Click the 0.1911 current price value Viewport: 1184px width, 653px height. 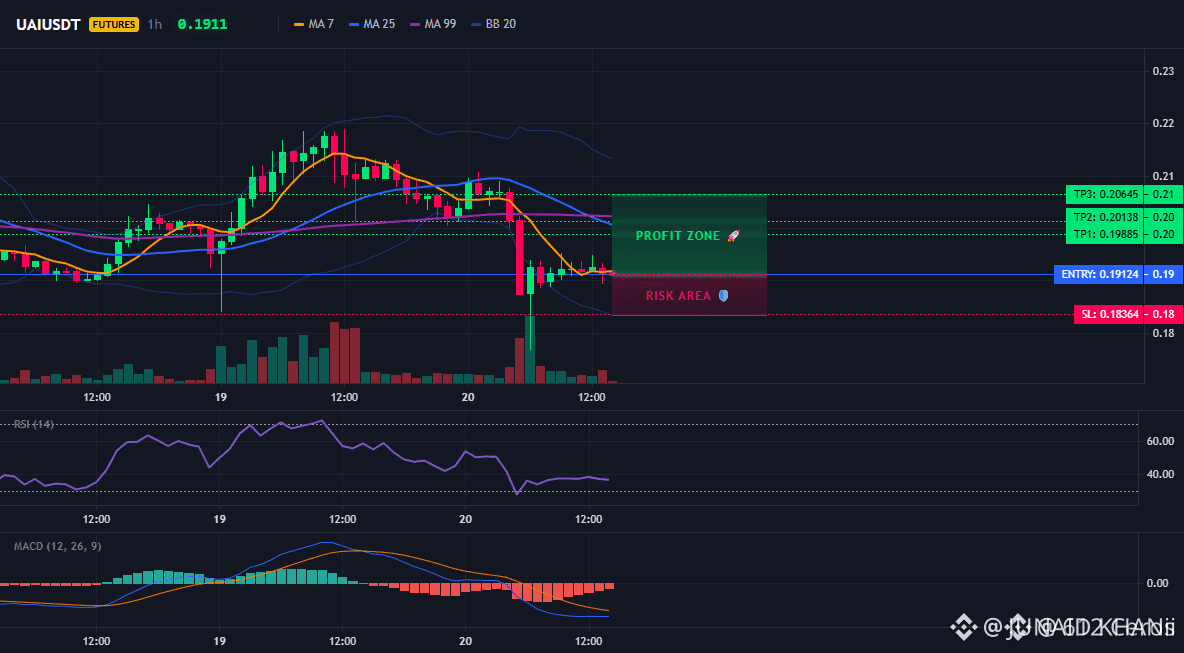pyautogui.click(x=202, y=24)
